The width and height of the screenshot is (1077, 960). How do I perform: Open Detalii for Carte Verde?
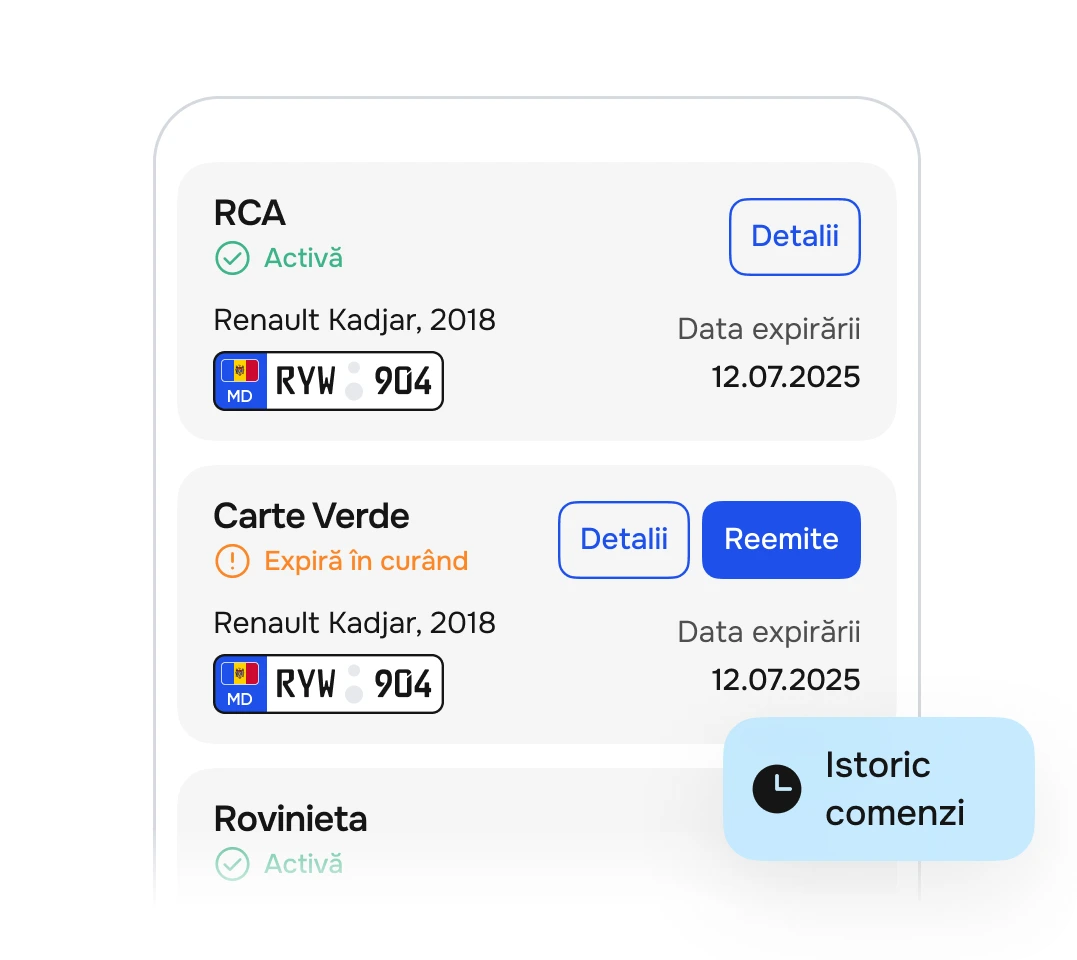pos(624,540)
